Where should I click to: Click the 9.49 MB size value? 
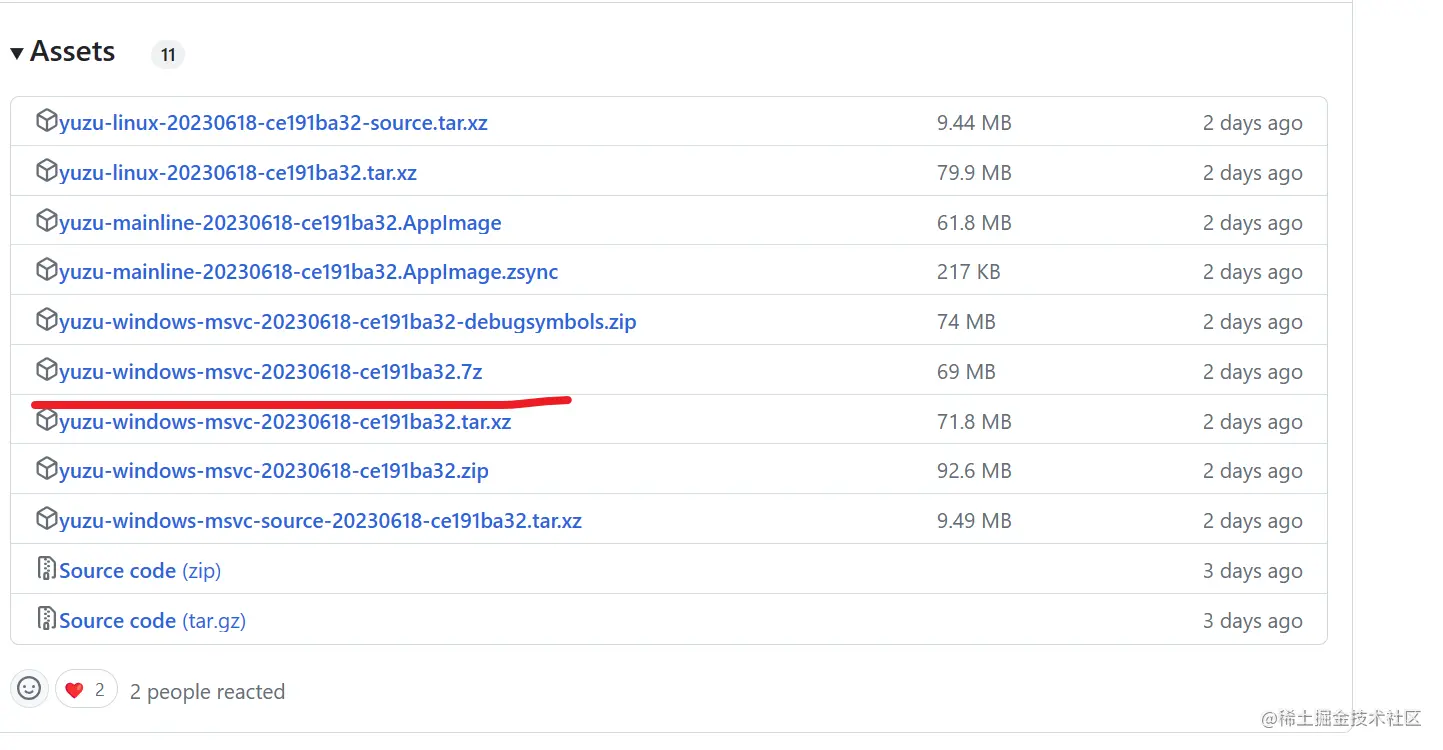coord(974,521)
